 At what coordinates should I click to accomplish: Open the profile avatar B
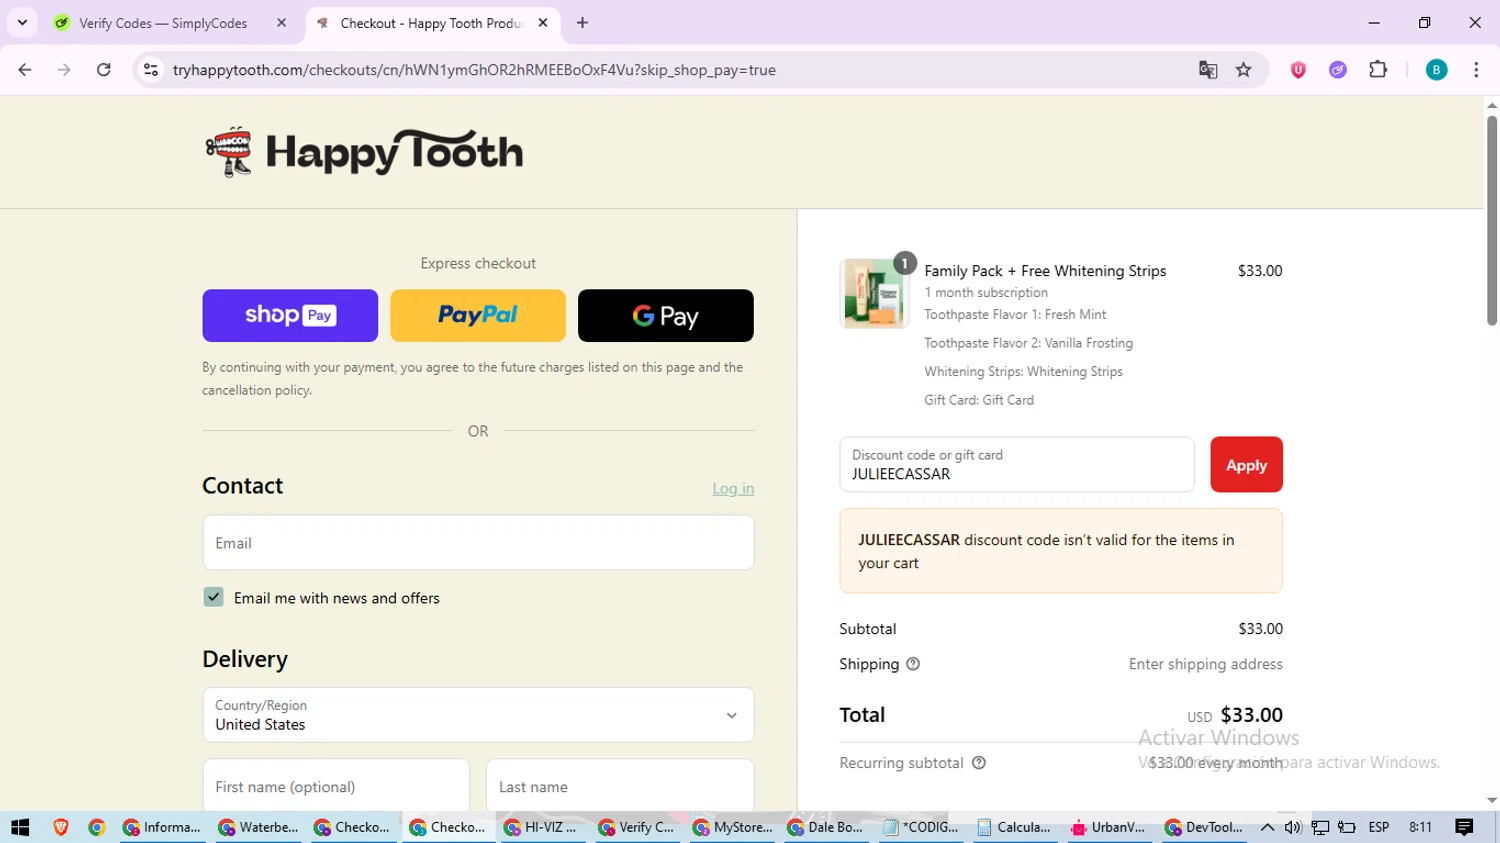click(x=1436, y=70)
